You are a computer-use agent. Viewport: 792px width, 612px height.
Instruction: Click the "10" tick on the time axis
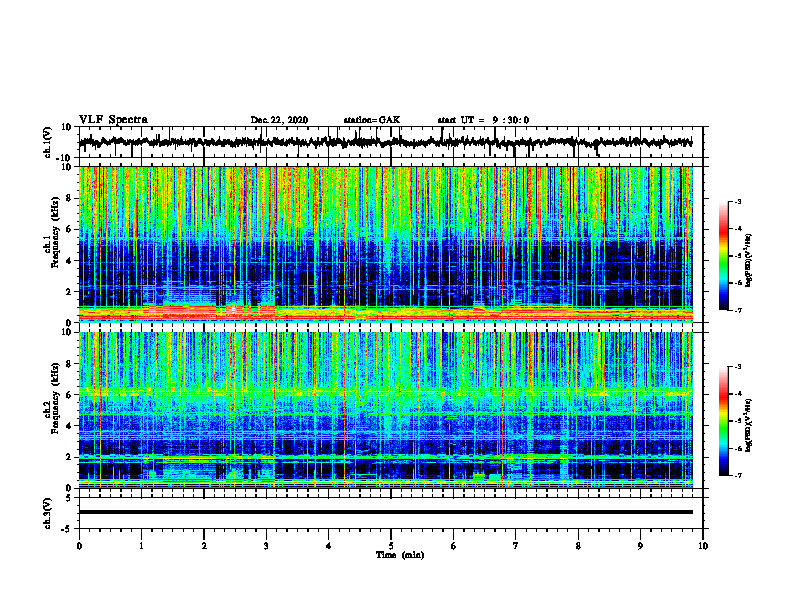pyautogui.click(x=703, y=546)
